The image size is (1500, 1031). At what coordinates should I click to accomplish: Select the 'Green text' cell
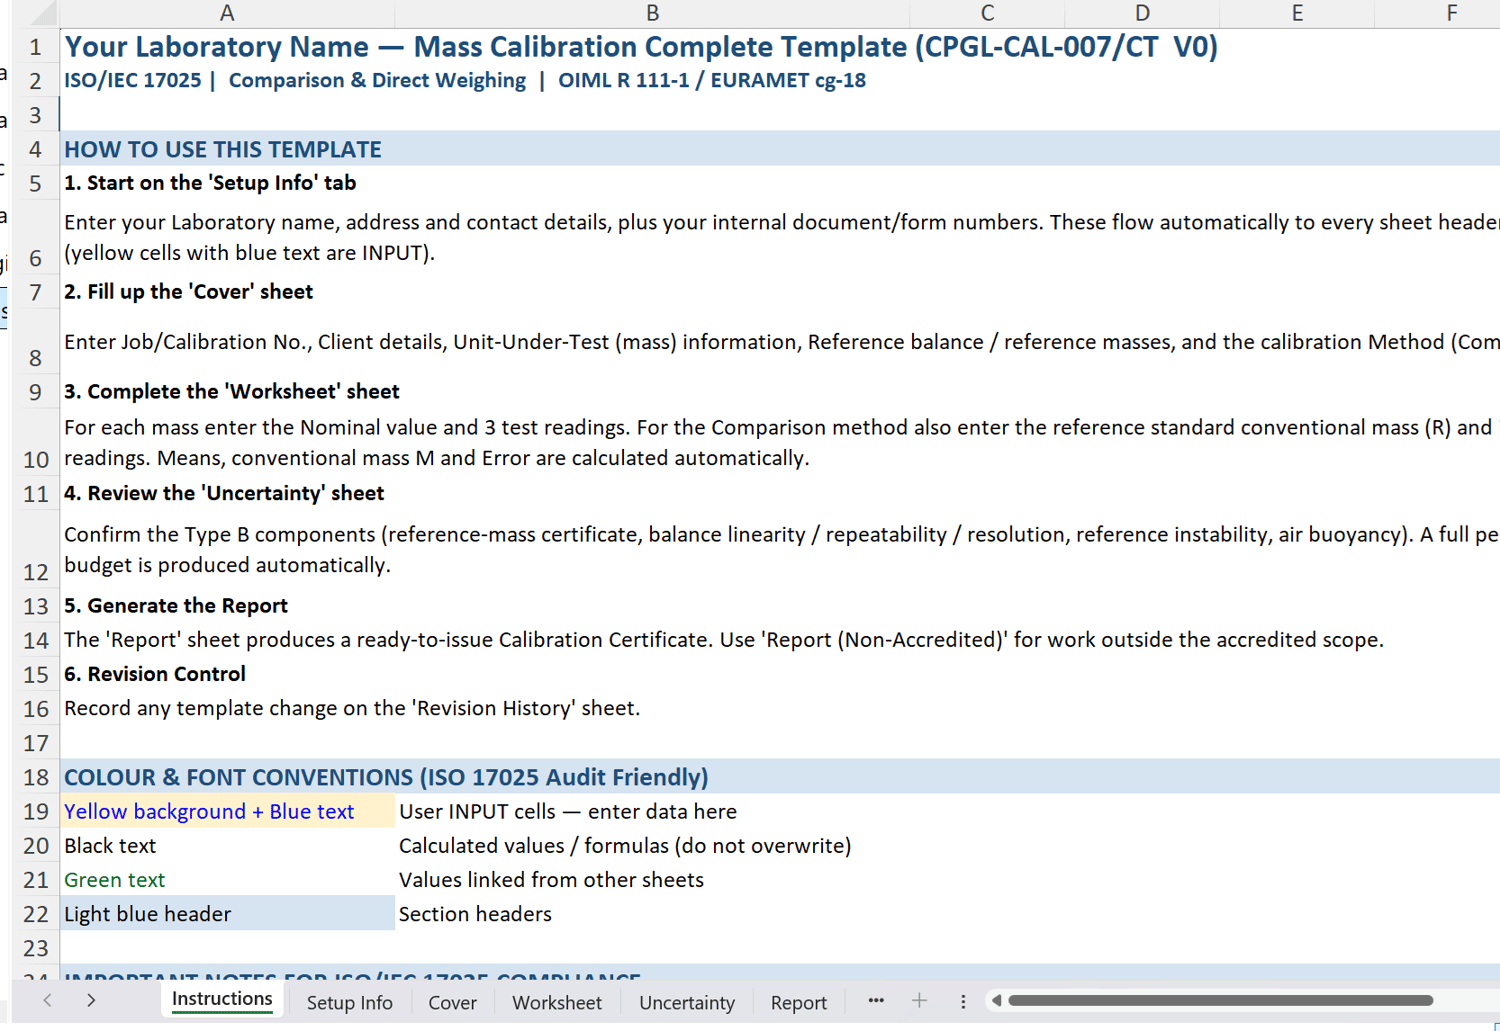(227, 880)
